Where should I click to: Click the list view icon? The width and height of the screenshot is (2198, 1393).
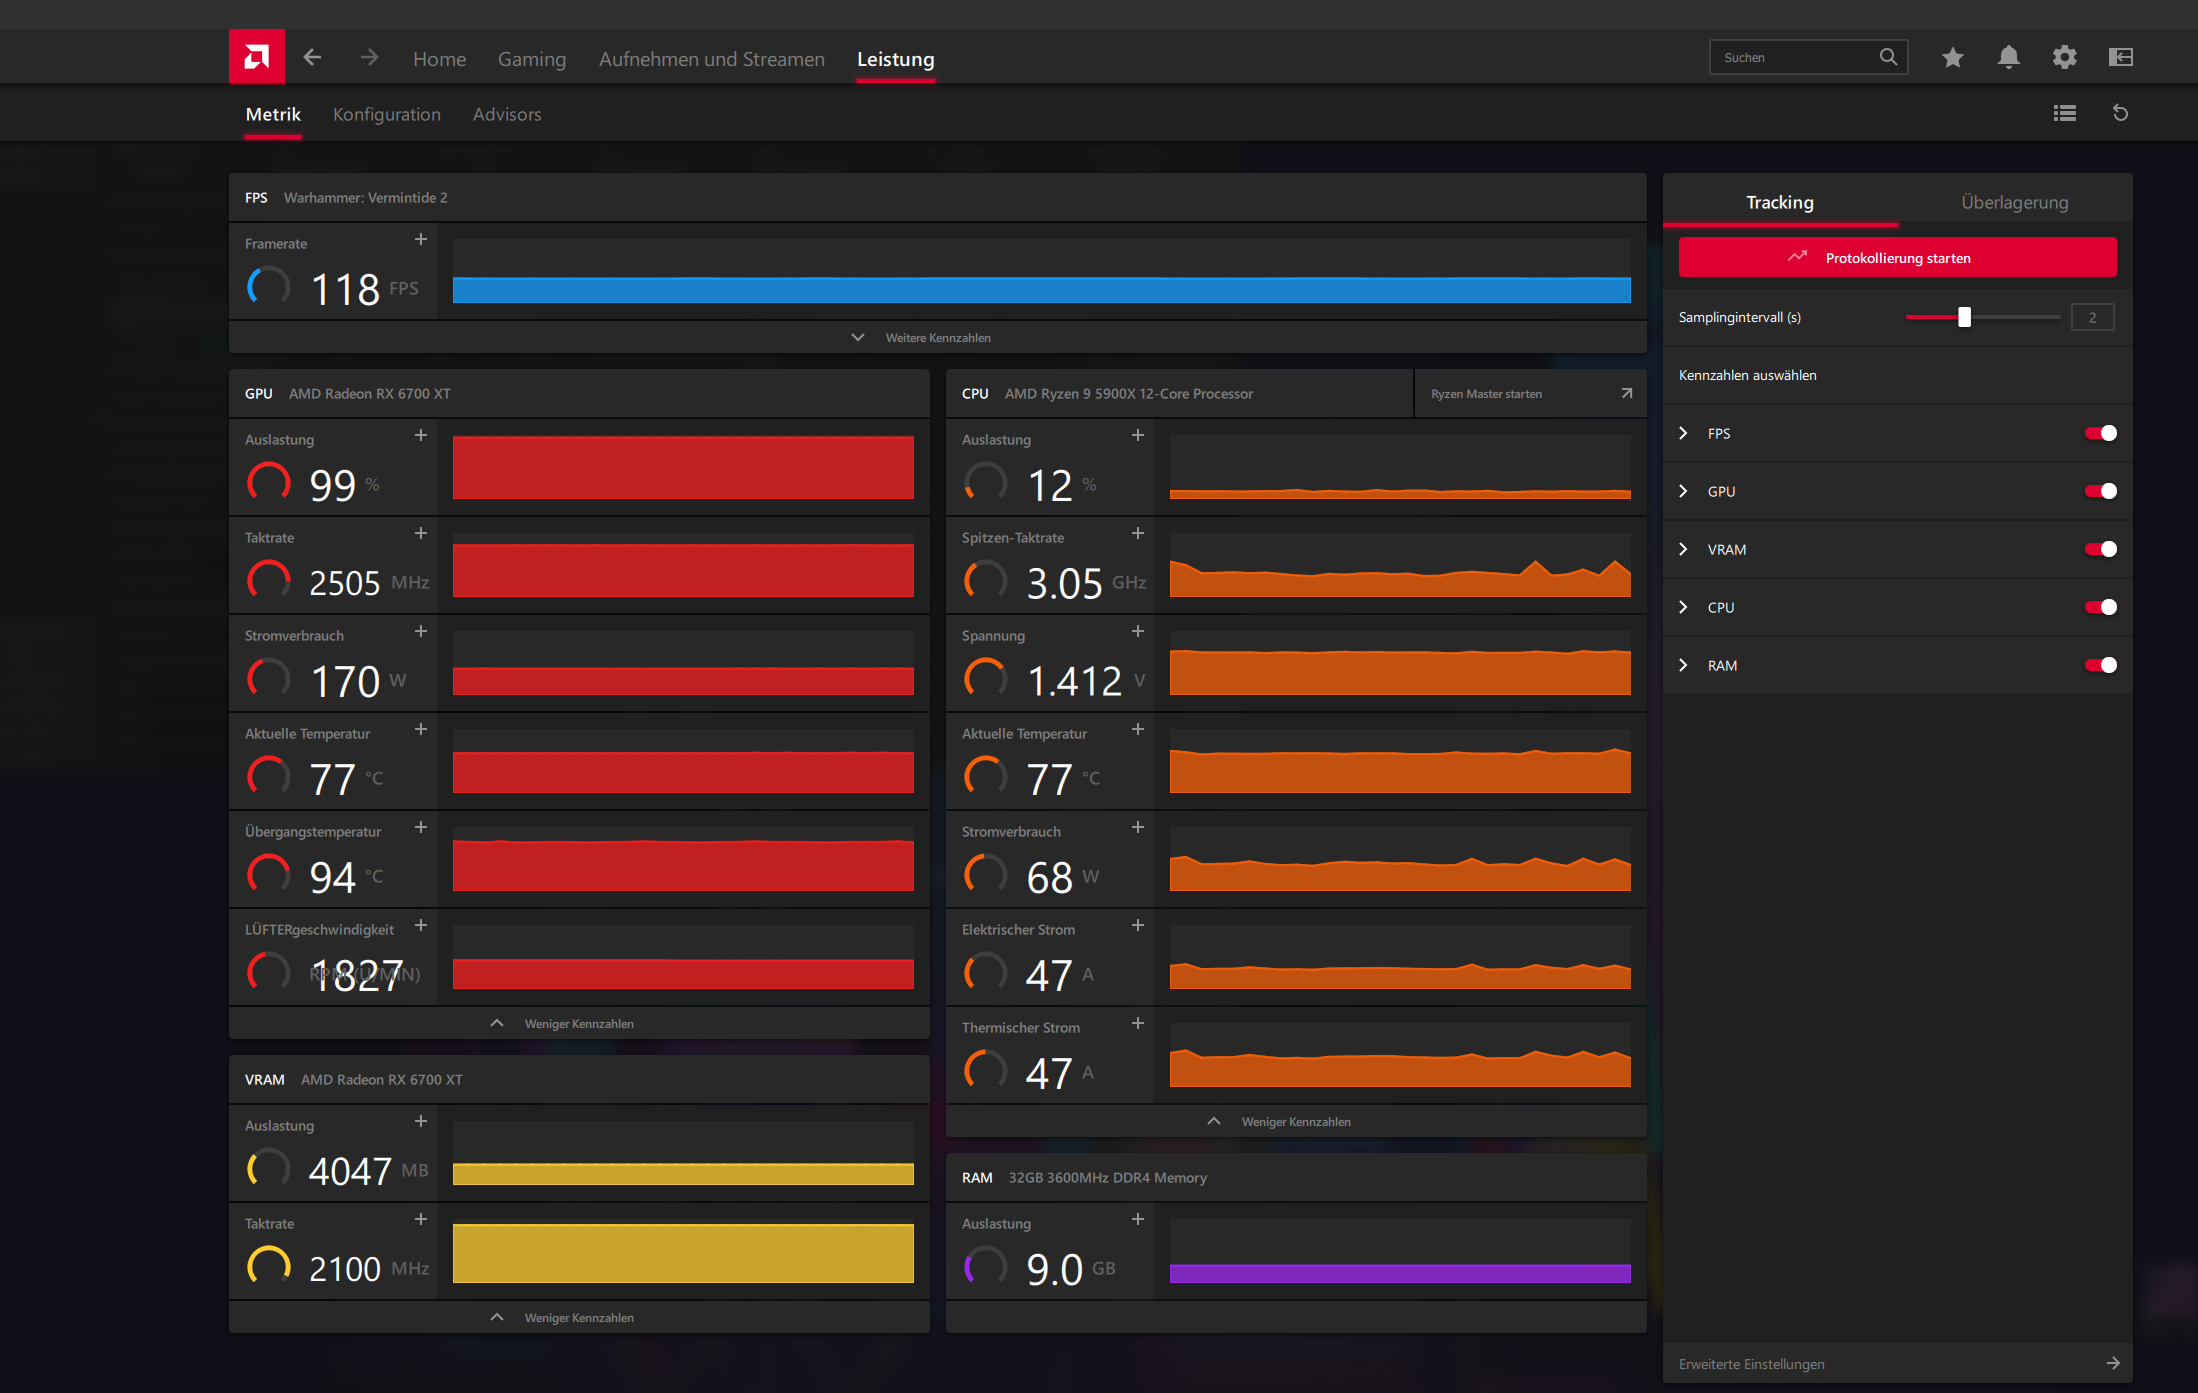[2064, 114]
